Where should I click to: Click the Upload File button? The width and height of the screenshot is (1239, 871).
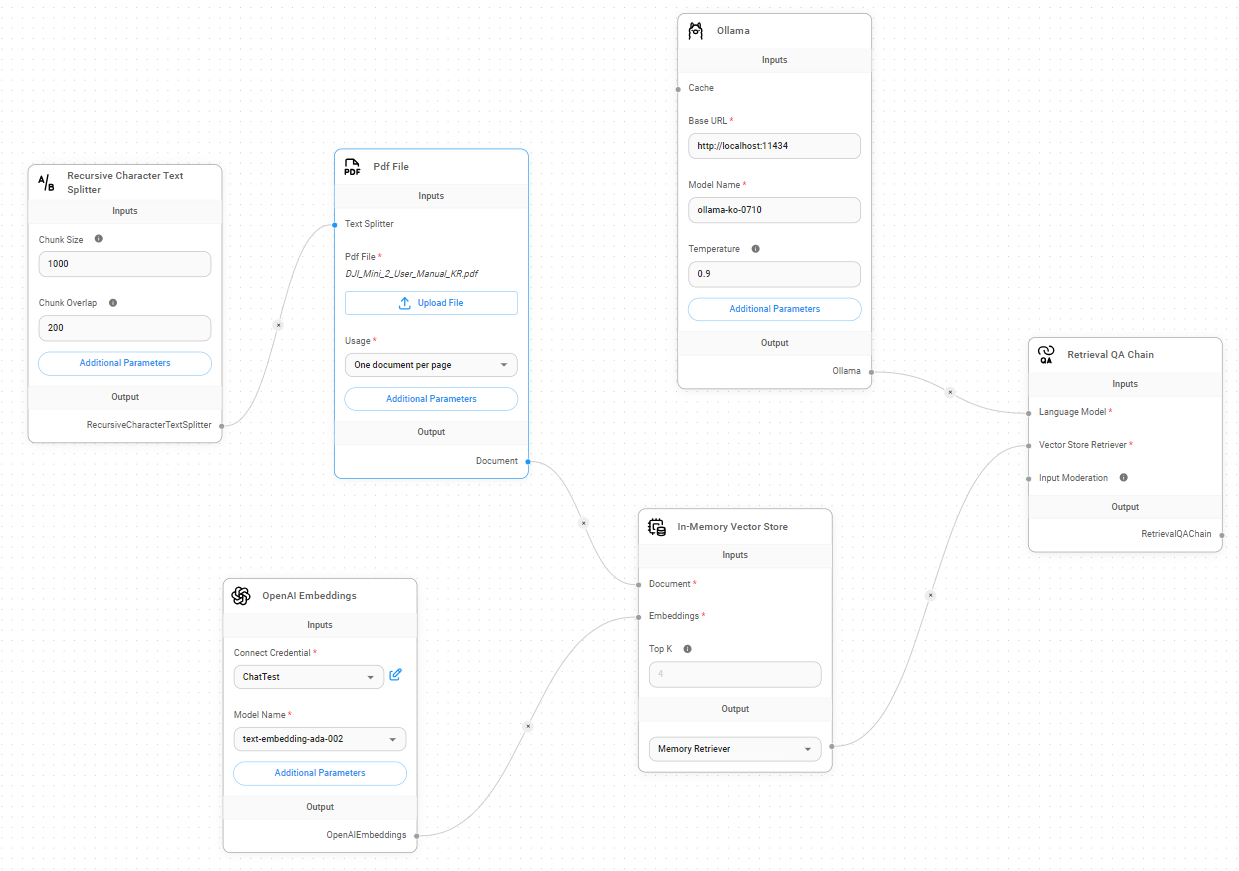[x=431, y=303]
